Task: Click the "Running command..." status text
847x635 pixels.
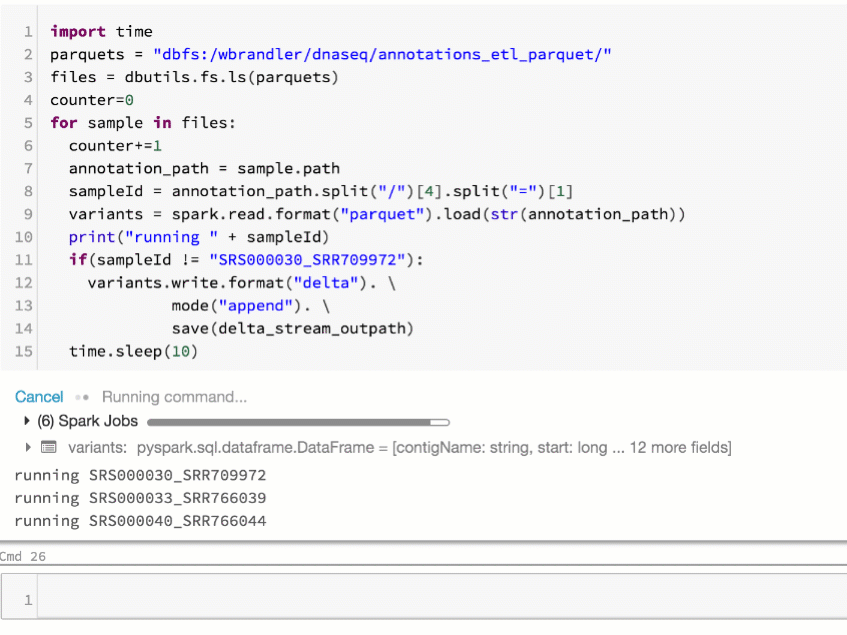Action: 174,397
